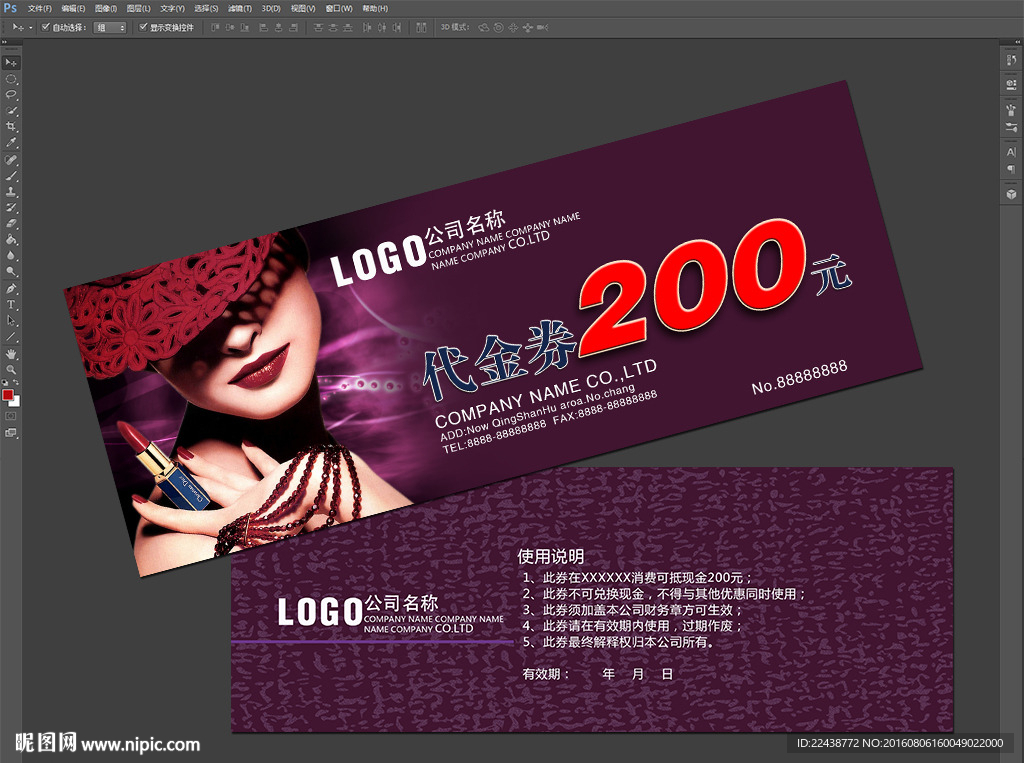Select the Pen tool

pyautogui.click(x=11, y=289)
